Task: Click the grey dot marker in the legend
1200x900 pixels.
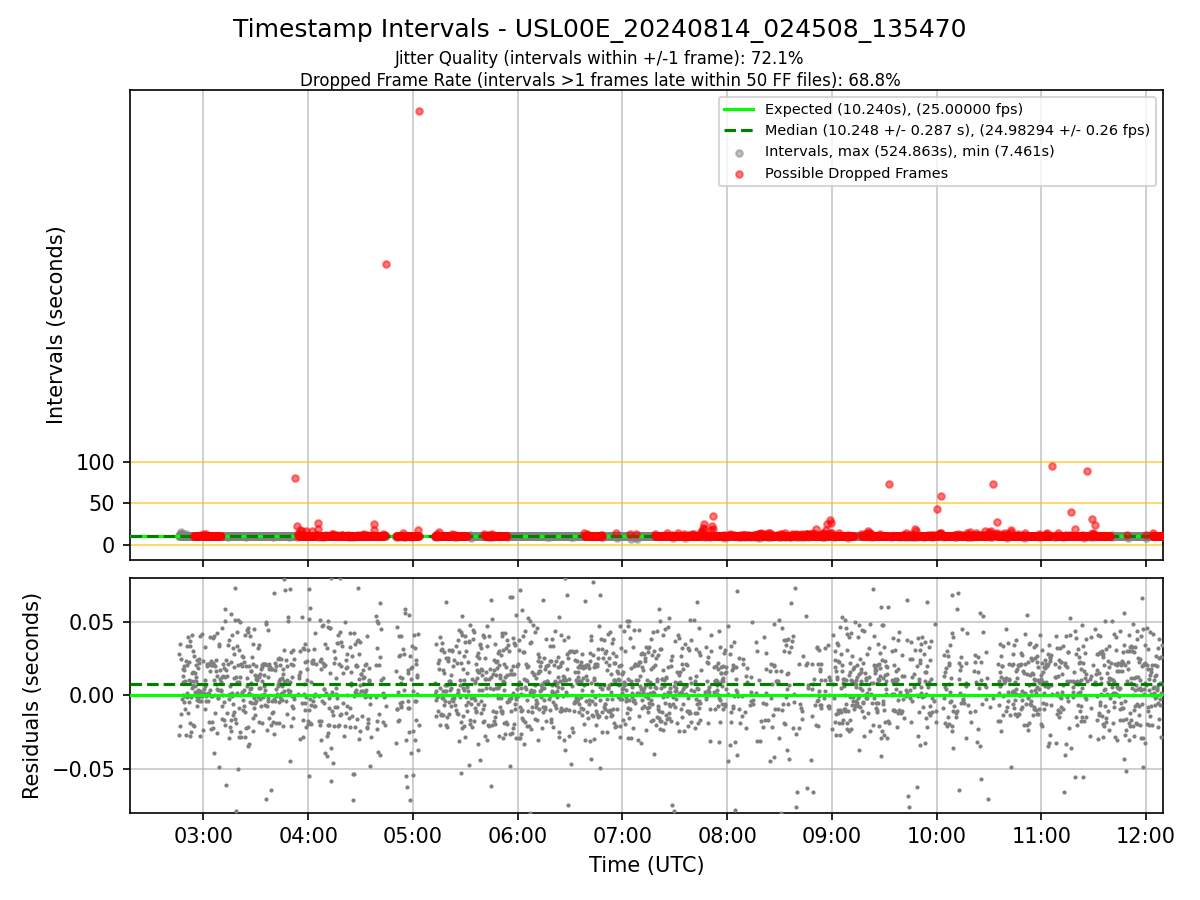Action: 739,153
